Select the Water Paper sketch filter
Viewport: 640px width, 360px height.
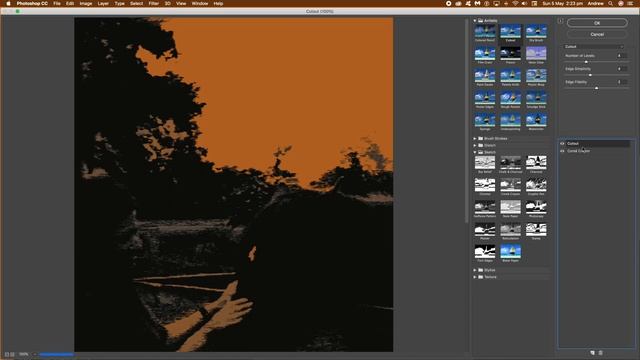511,251
